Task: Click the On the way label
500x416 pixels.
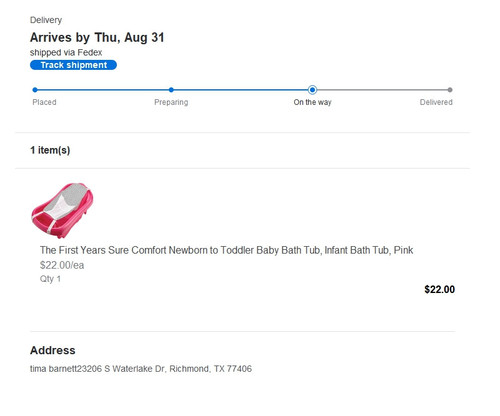Action: point(312,102)
